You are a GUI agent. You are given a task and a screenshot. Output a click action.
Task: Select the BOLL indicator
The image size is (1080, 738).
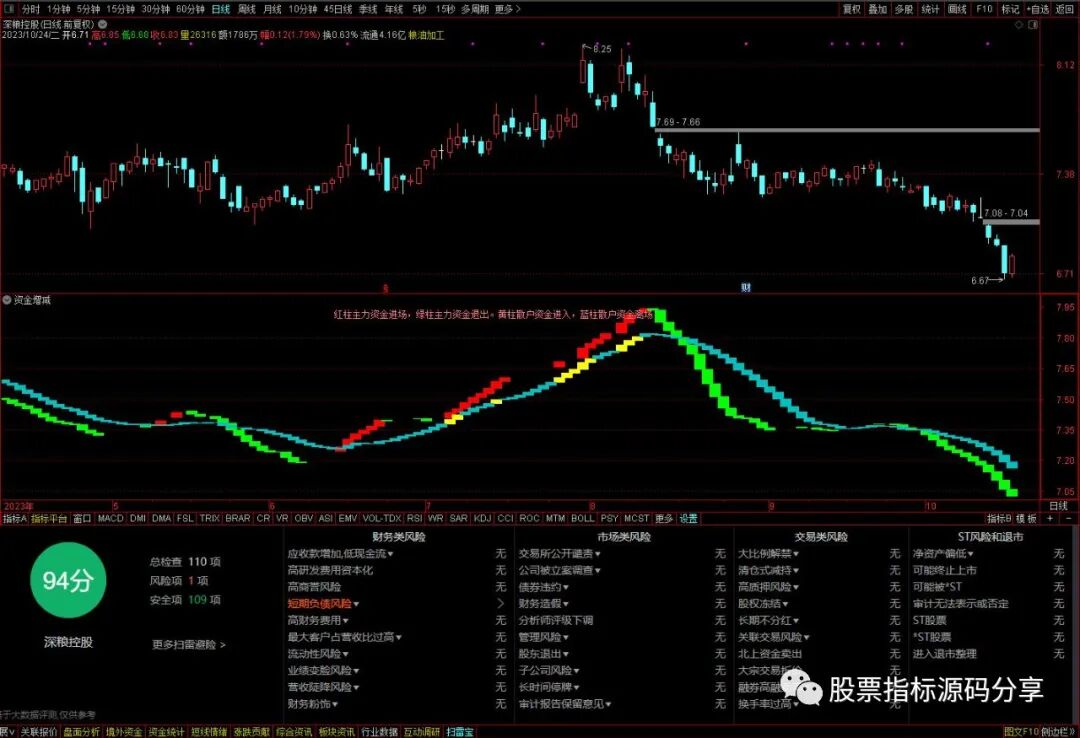[582, 518]
